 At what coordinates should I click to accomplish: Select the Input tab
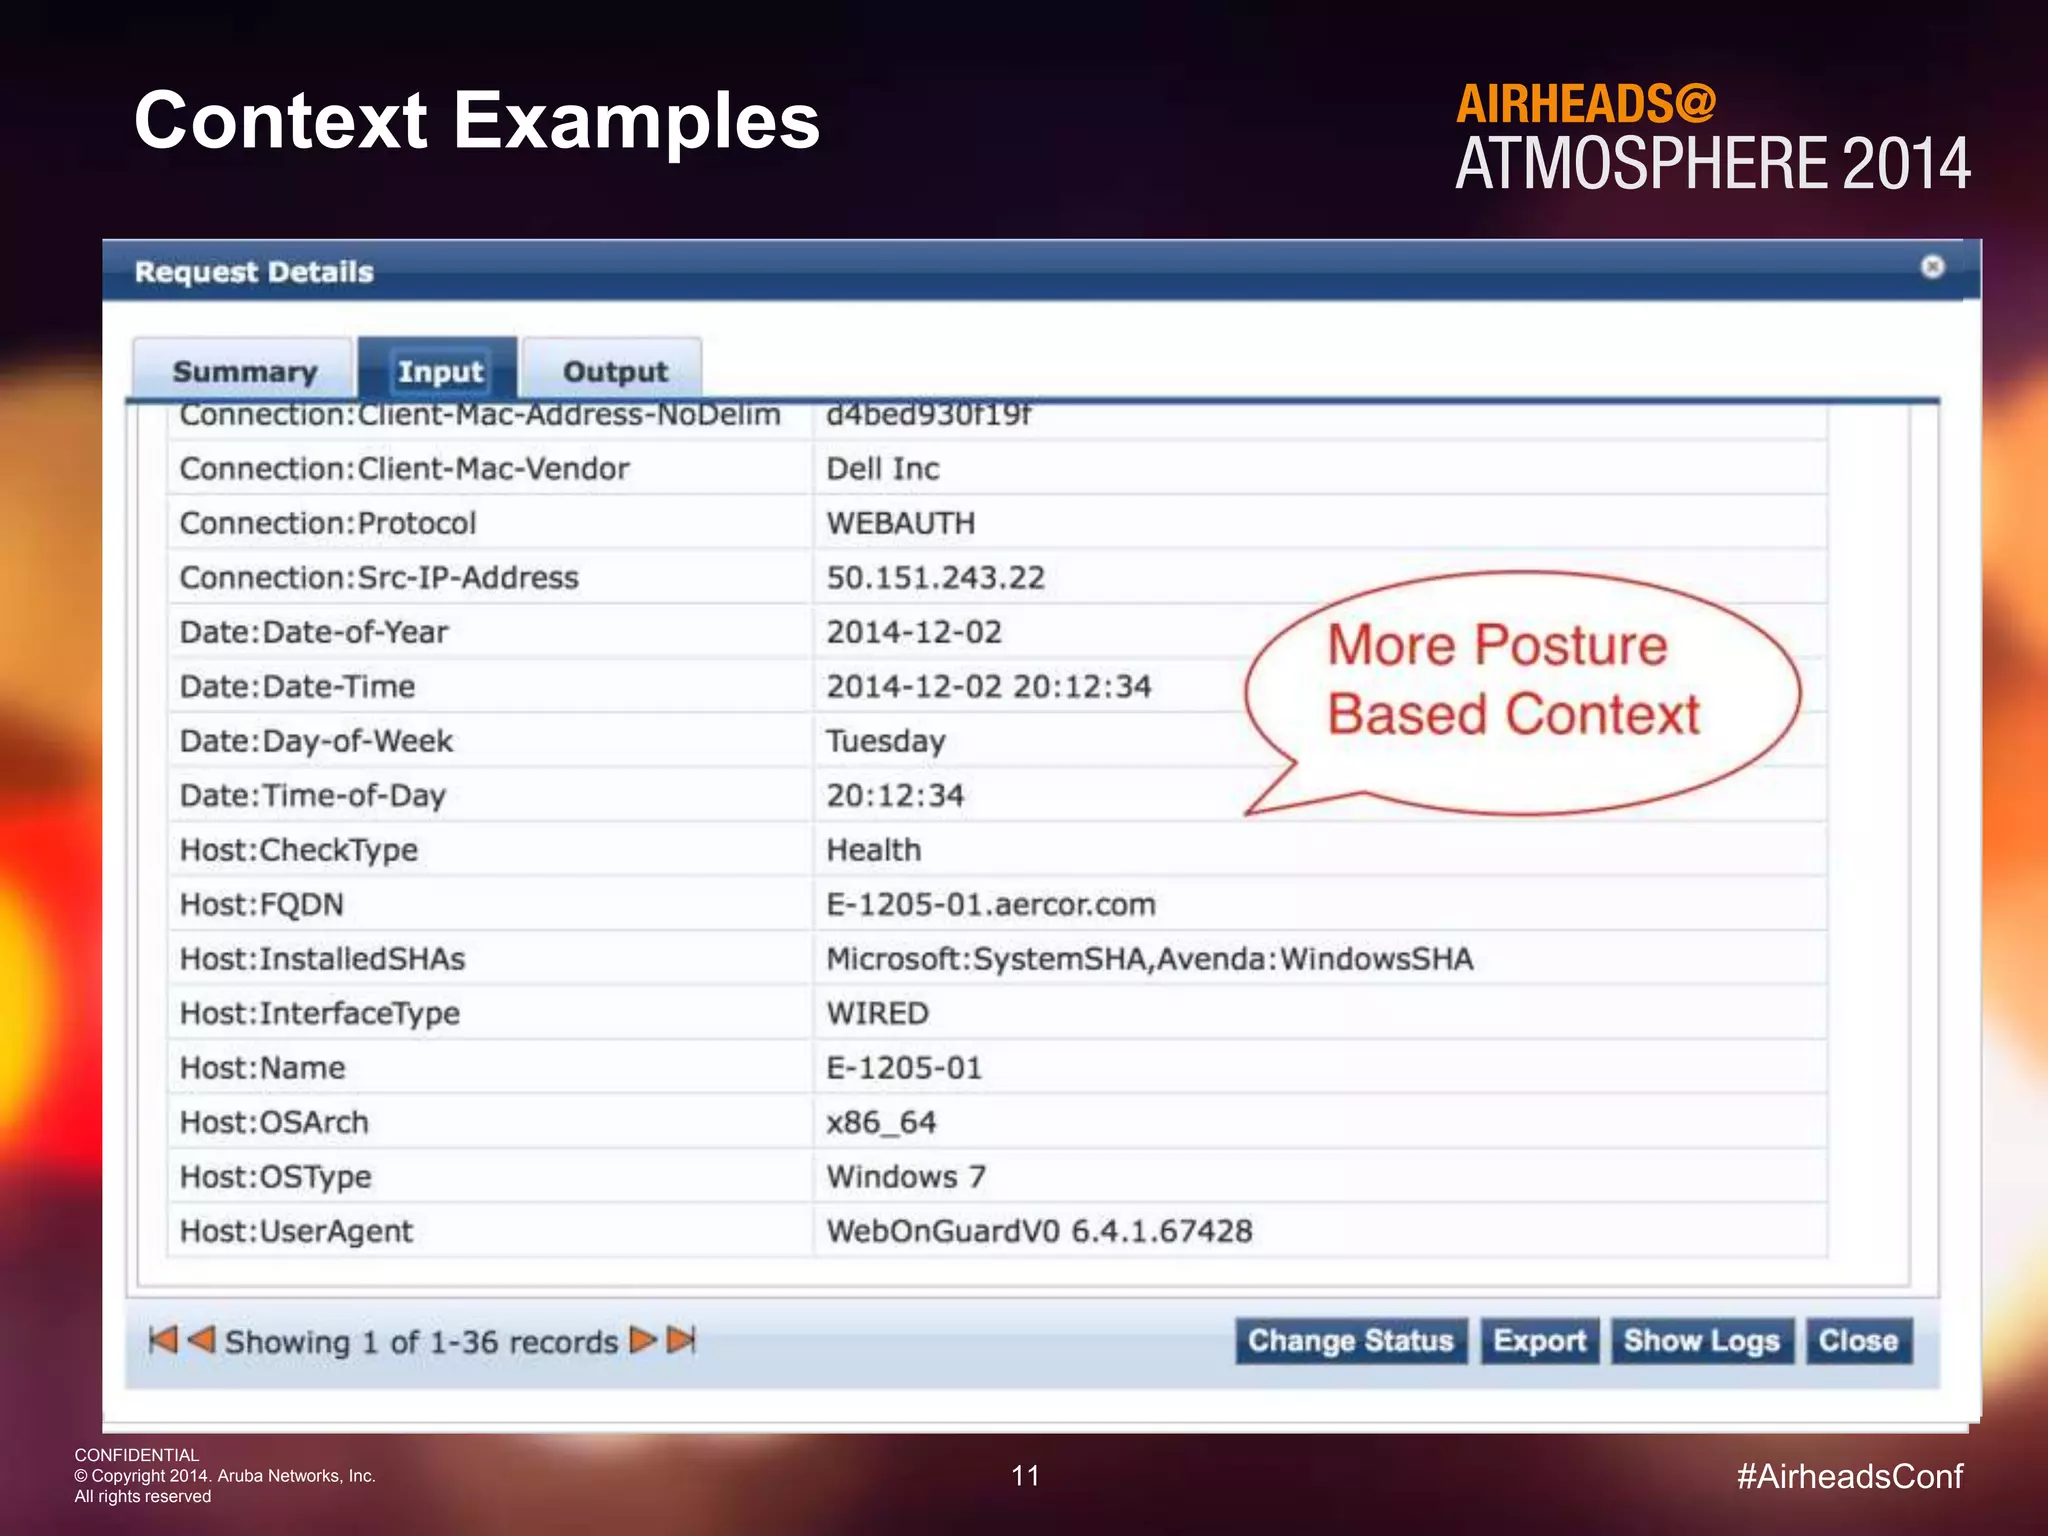point(438,370)
